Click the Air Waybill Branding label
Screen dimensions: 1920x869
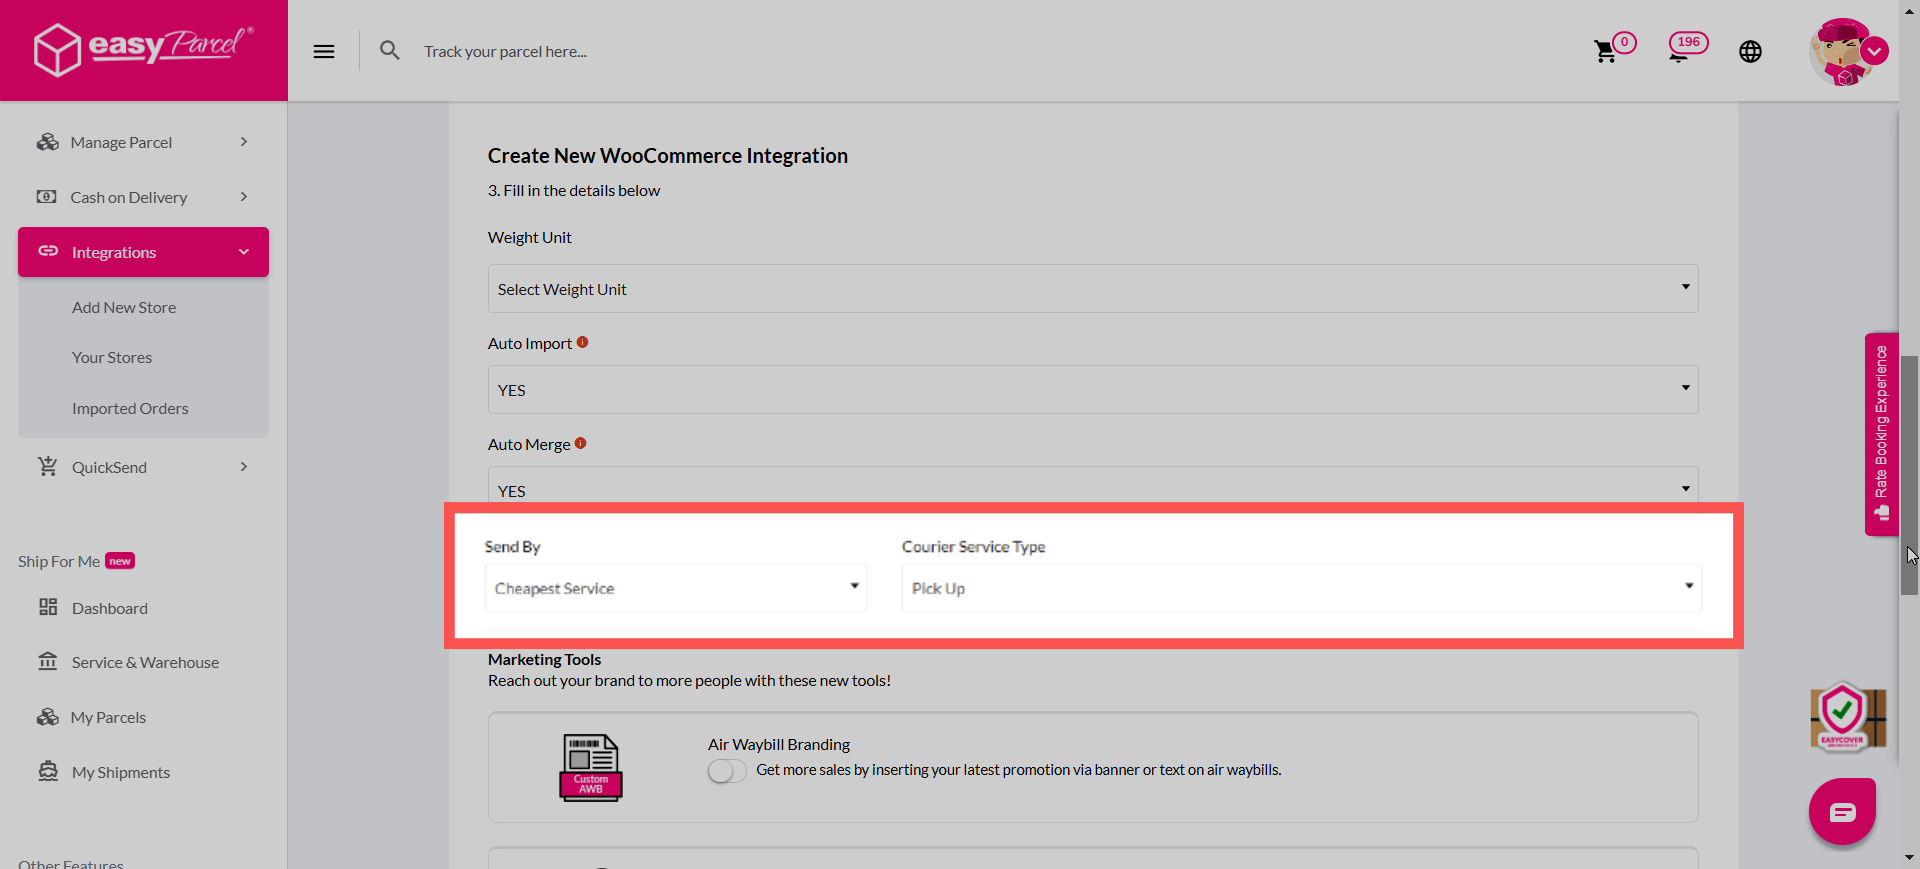point(779,744)
